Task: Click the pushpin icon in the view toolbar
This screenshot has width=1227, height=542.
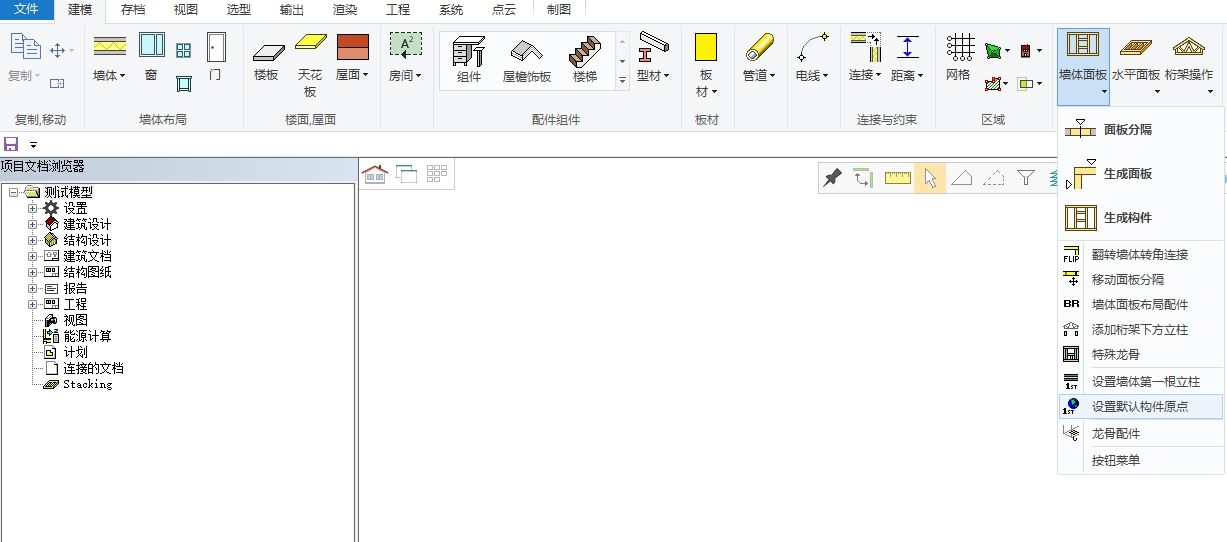Action: point(832,178)
